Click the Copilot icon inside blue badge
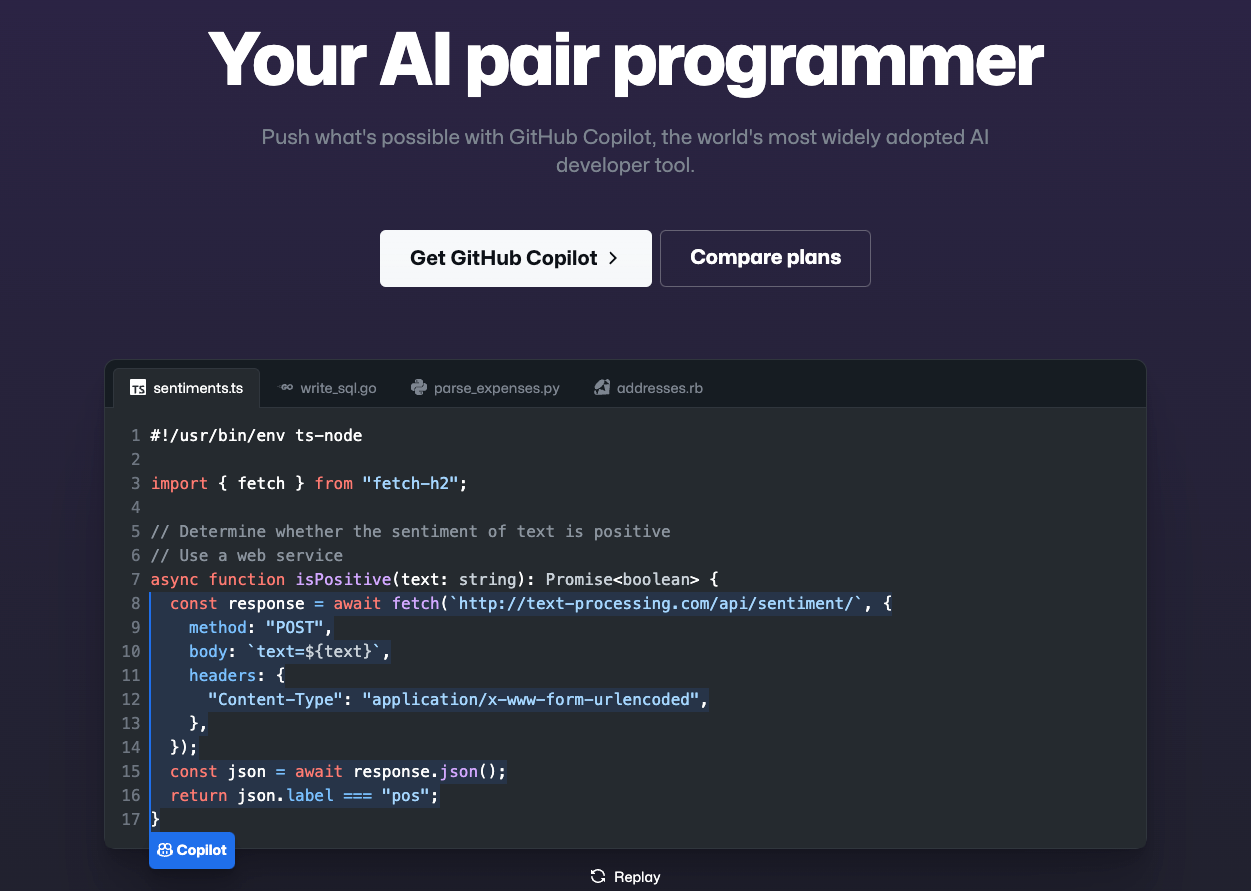Image resolution: width=1251 pixels, height=891 pixels. pos(165,850)
